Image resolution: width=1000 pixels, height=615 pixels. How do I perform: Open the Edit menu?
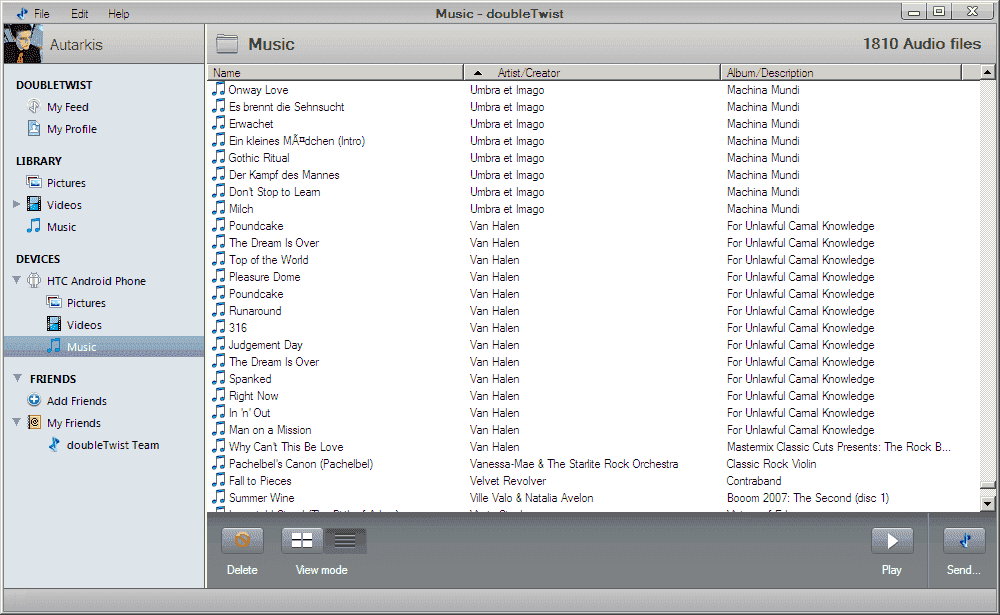(80, 13)
